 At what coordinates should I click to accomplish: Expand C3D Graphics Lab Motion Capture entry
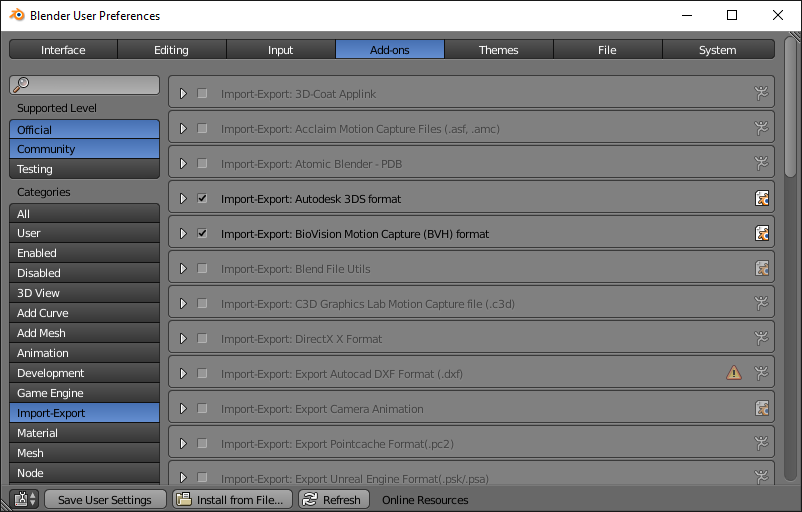pos(183,304)
